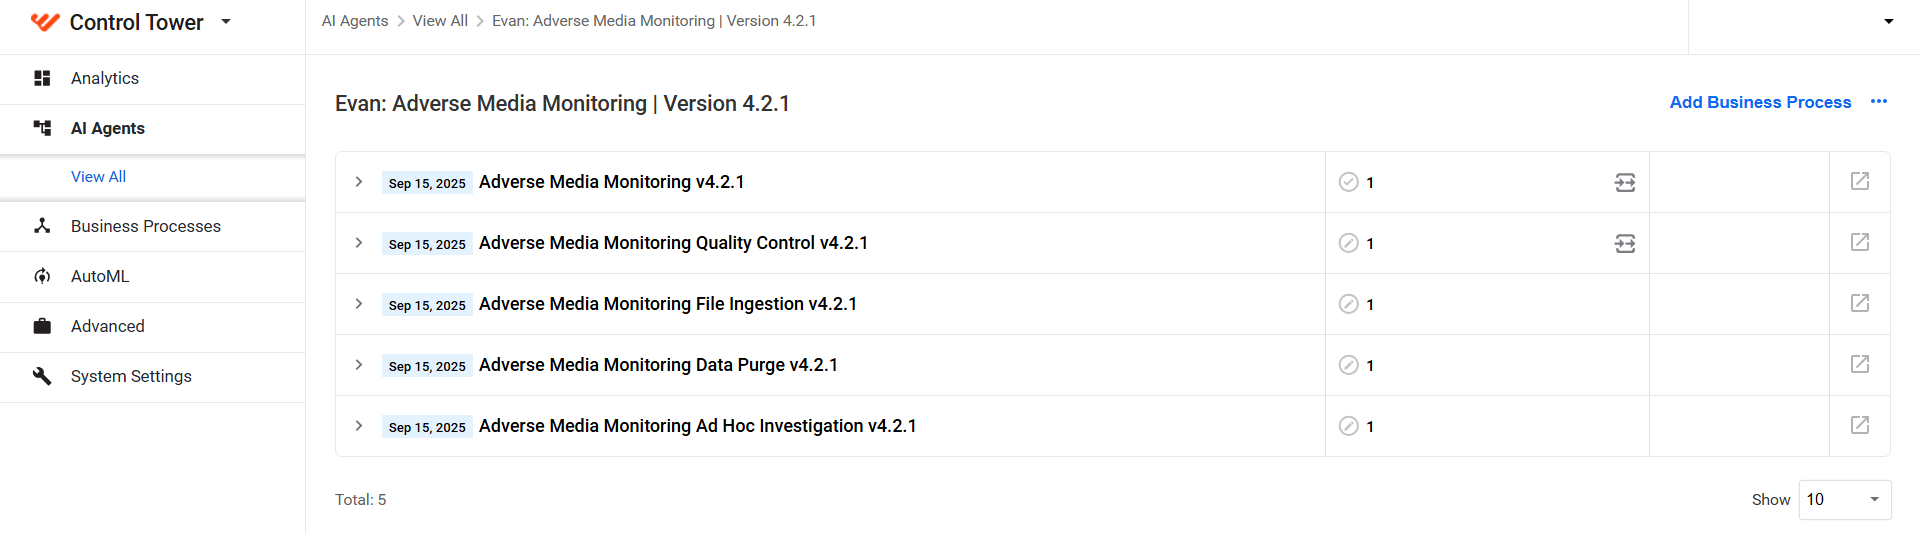The image size is (1920, 533).
Task: Open the top-right user dropdown arrow
Action: (x=1888, y=21)
